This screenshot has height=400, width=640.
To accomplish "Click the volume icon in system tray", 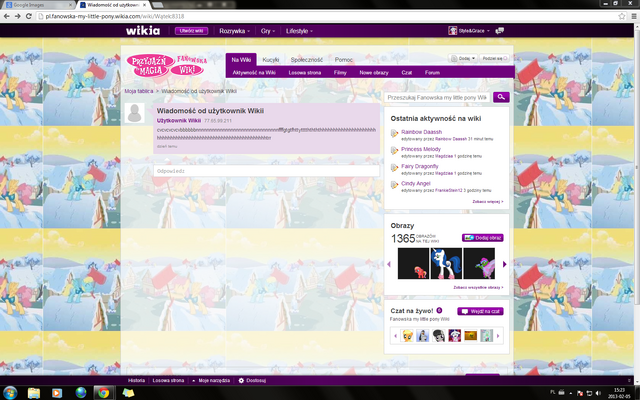I will pos(599,393).
